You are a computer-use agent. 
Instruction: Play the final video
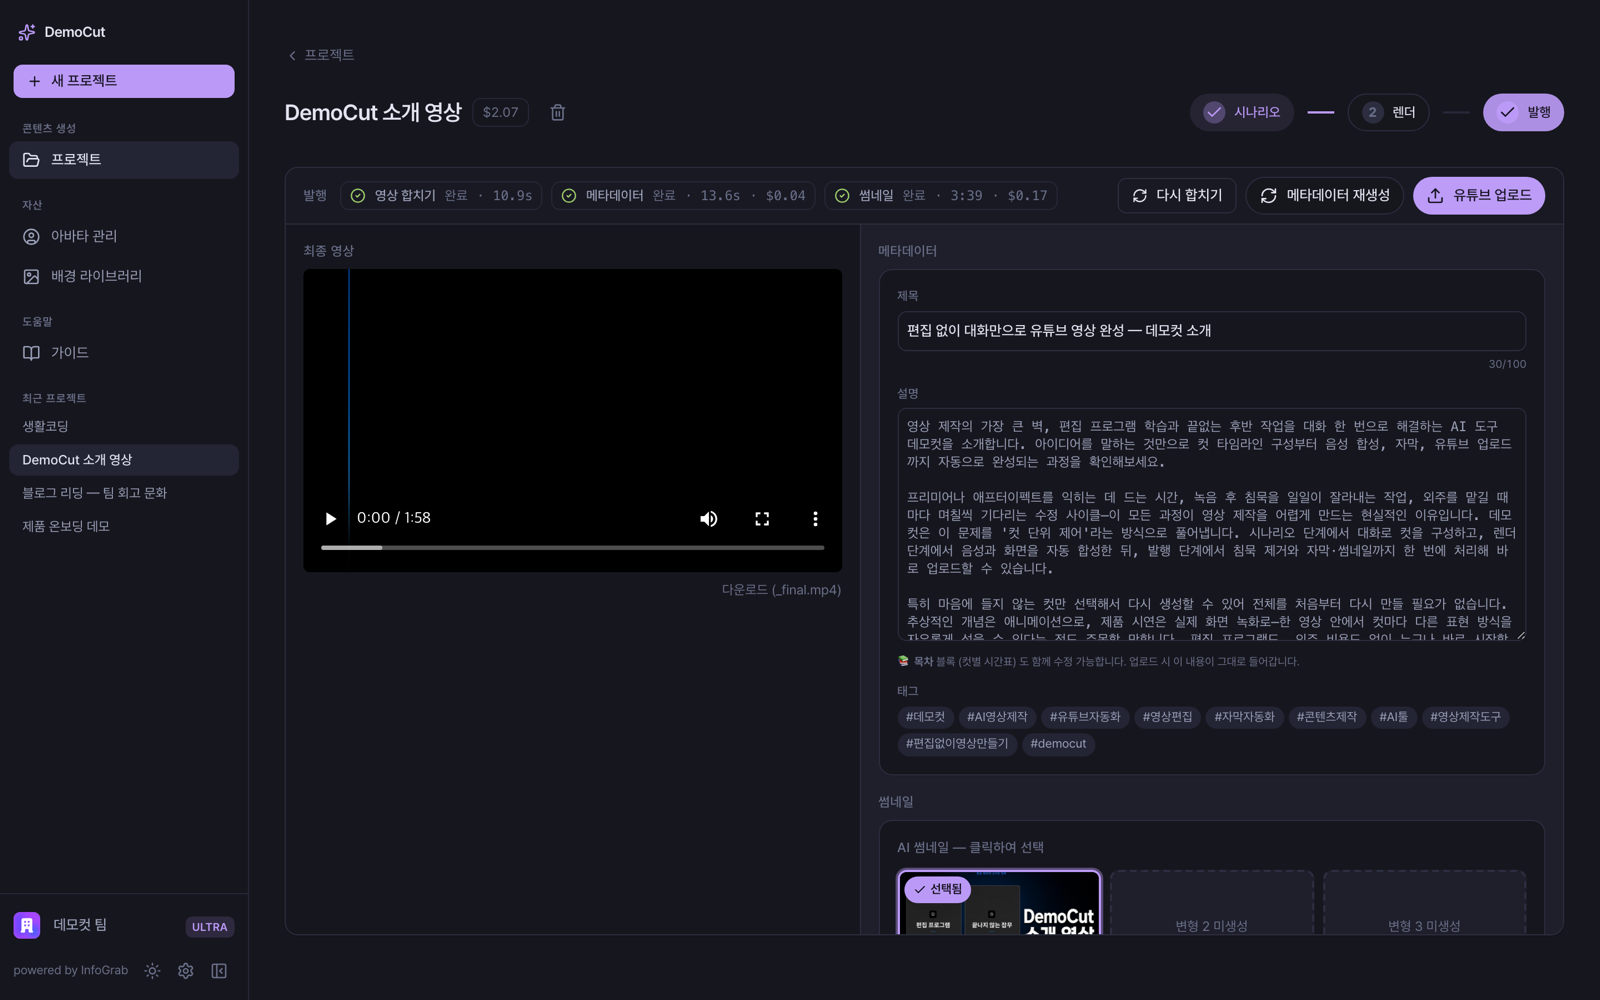coord(330,518)
